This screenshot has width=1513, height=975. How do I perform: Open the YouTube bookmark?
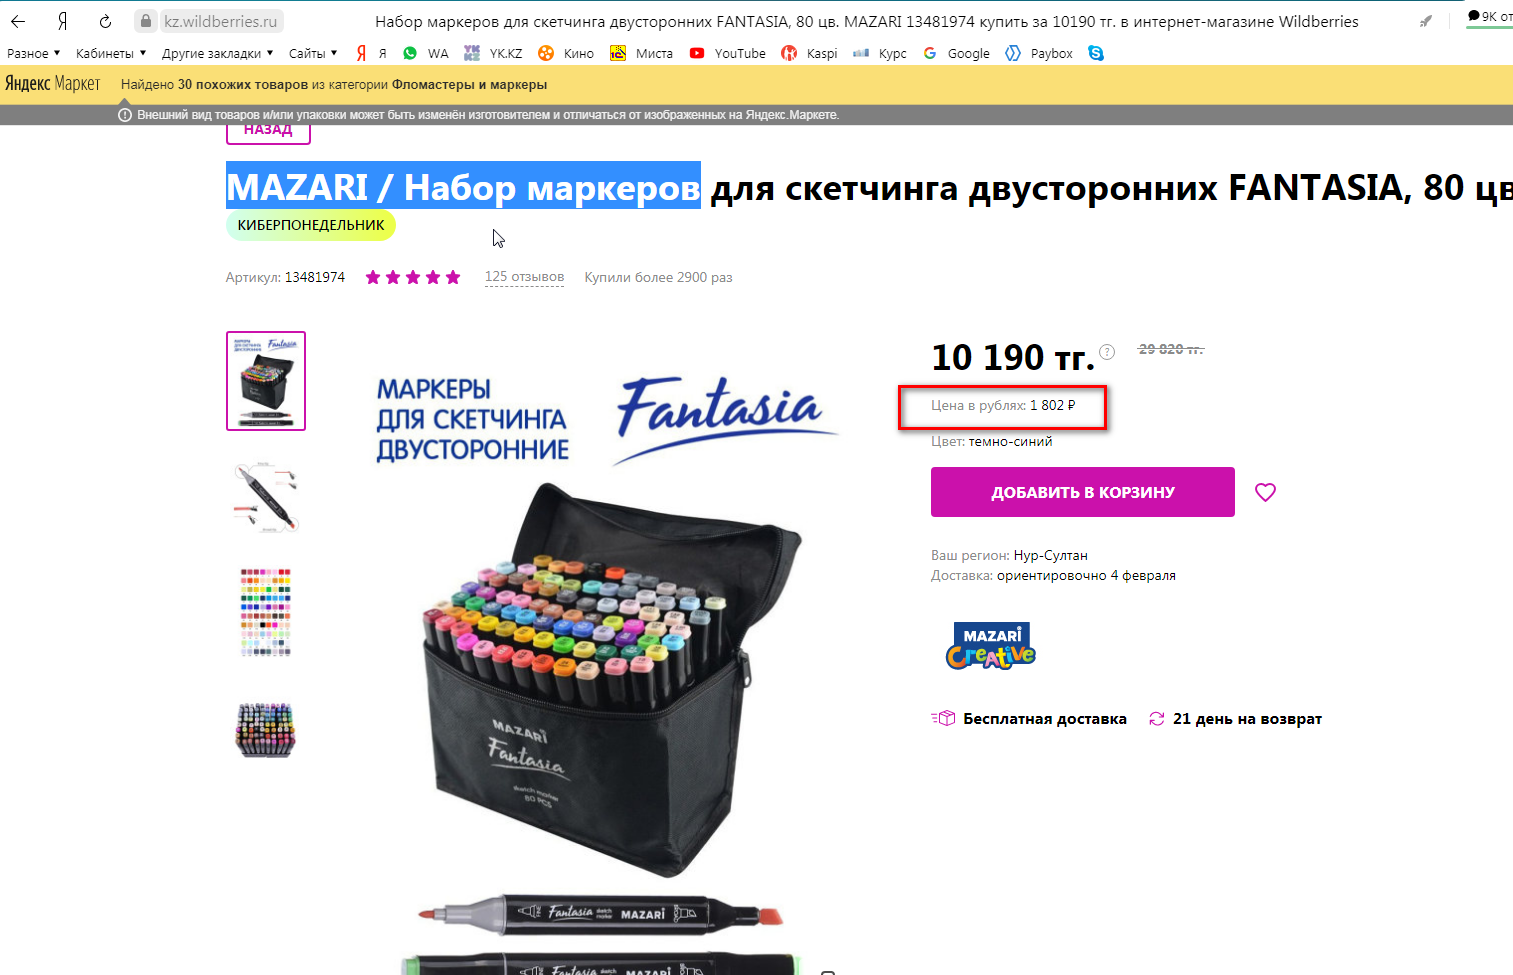[x=728, y=53]
